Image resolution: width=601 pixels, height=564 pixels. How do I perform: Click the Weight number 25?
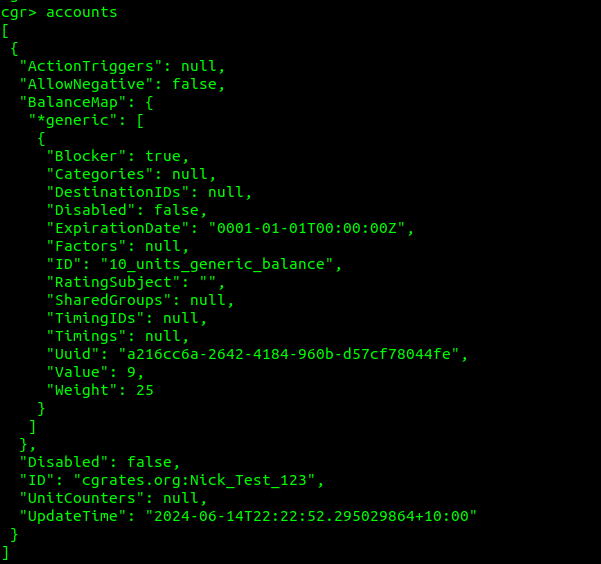[x=145, y=390]
